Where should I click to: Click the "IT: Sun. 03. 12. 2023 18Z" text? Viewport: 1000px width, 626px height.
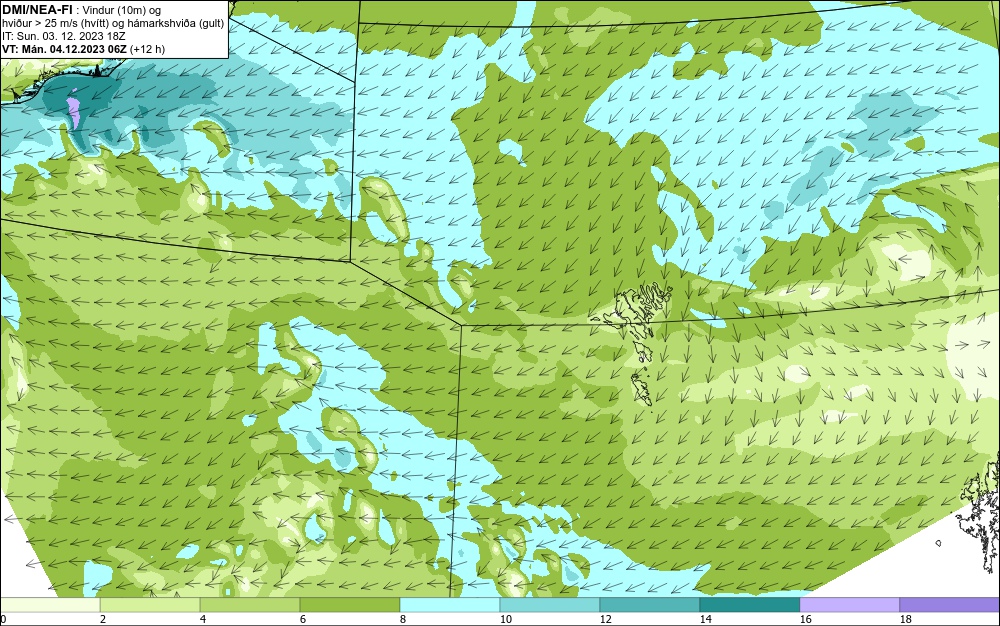(64, 36)
